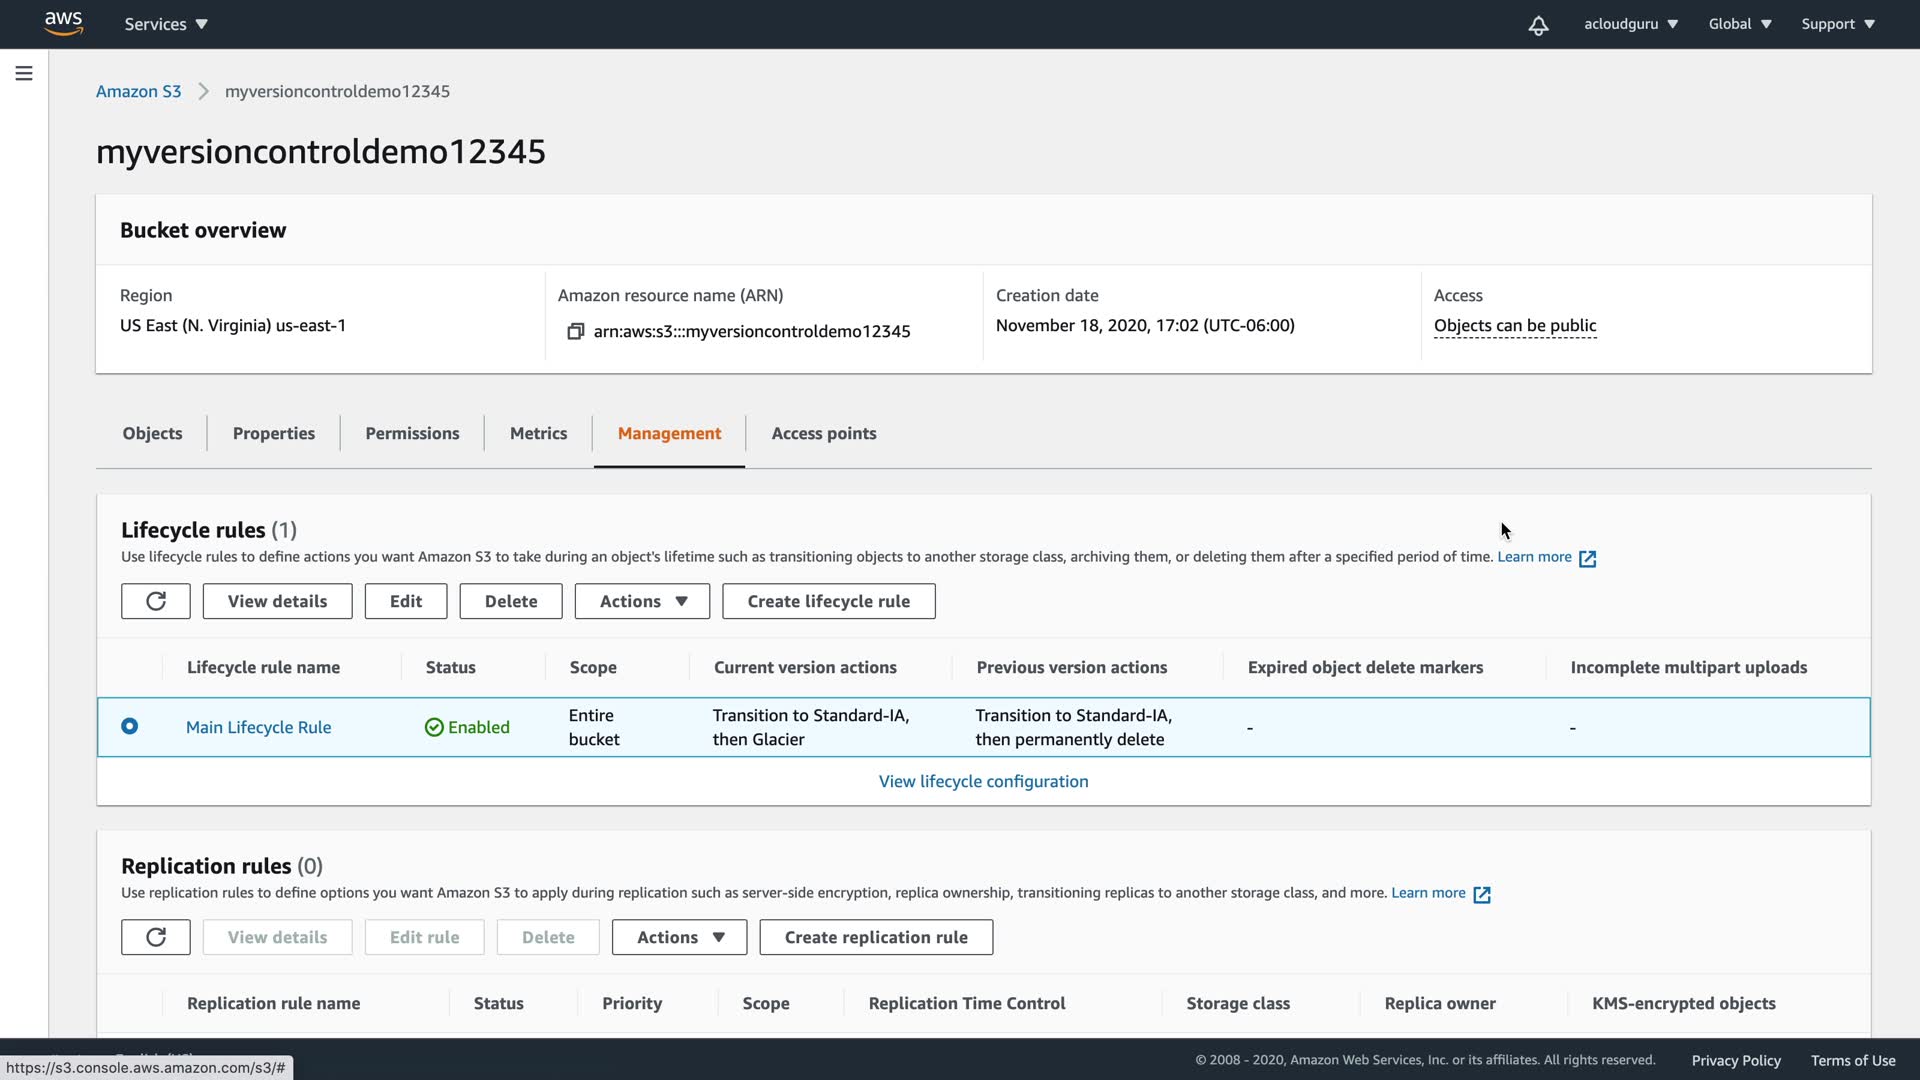
Task: Refresh the Lifecycle rules list
Action: coord(156,601)
